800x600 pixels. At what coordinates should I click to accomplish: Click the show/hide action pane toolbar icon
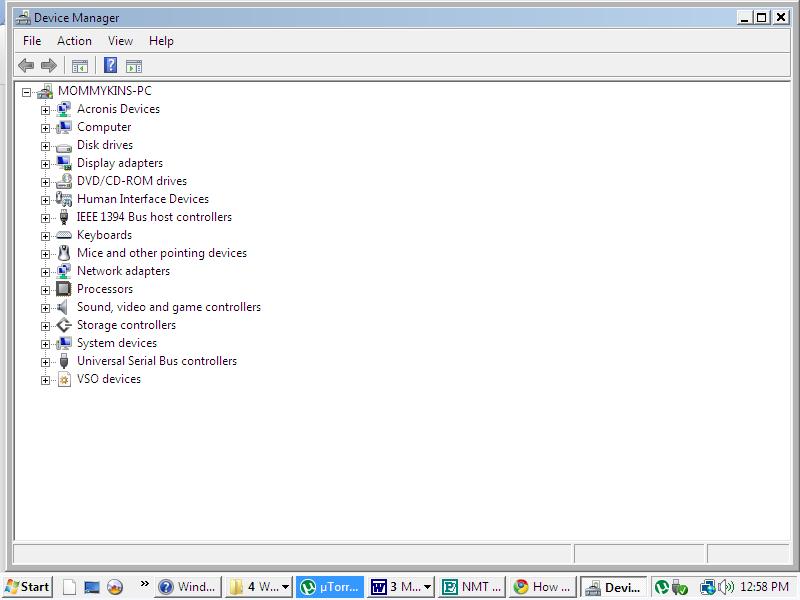tap(134, 66)
